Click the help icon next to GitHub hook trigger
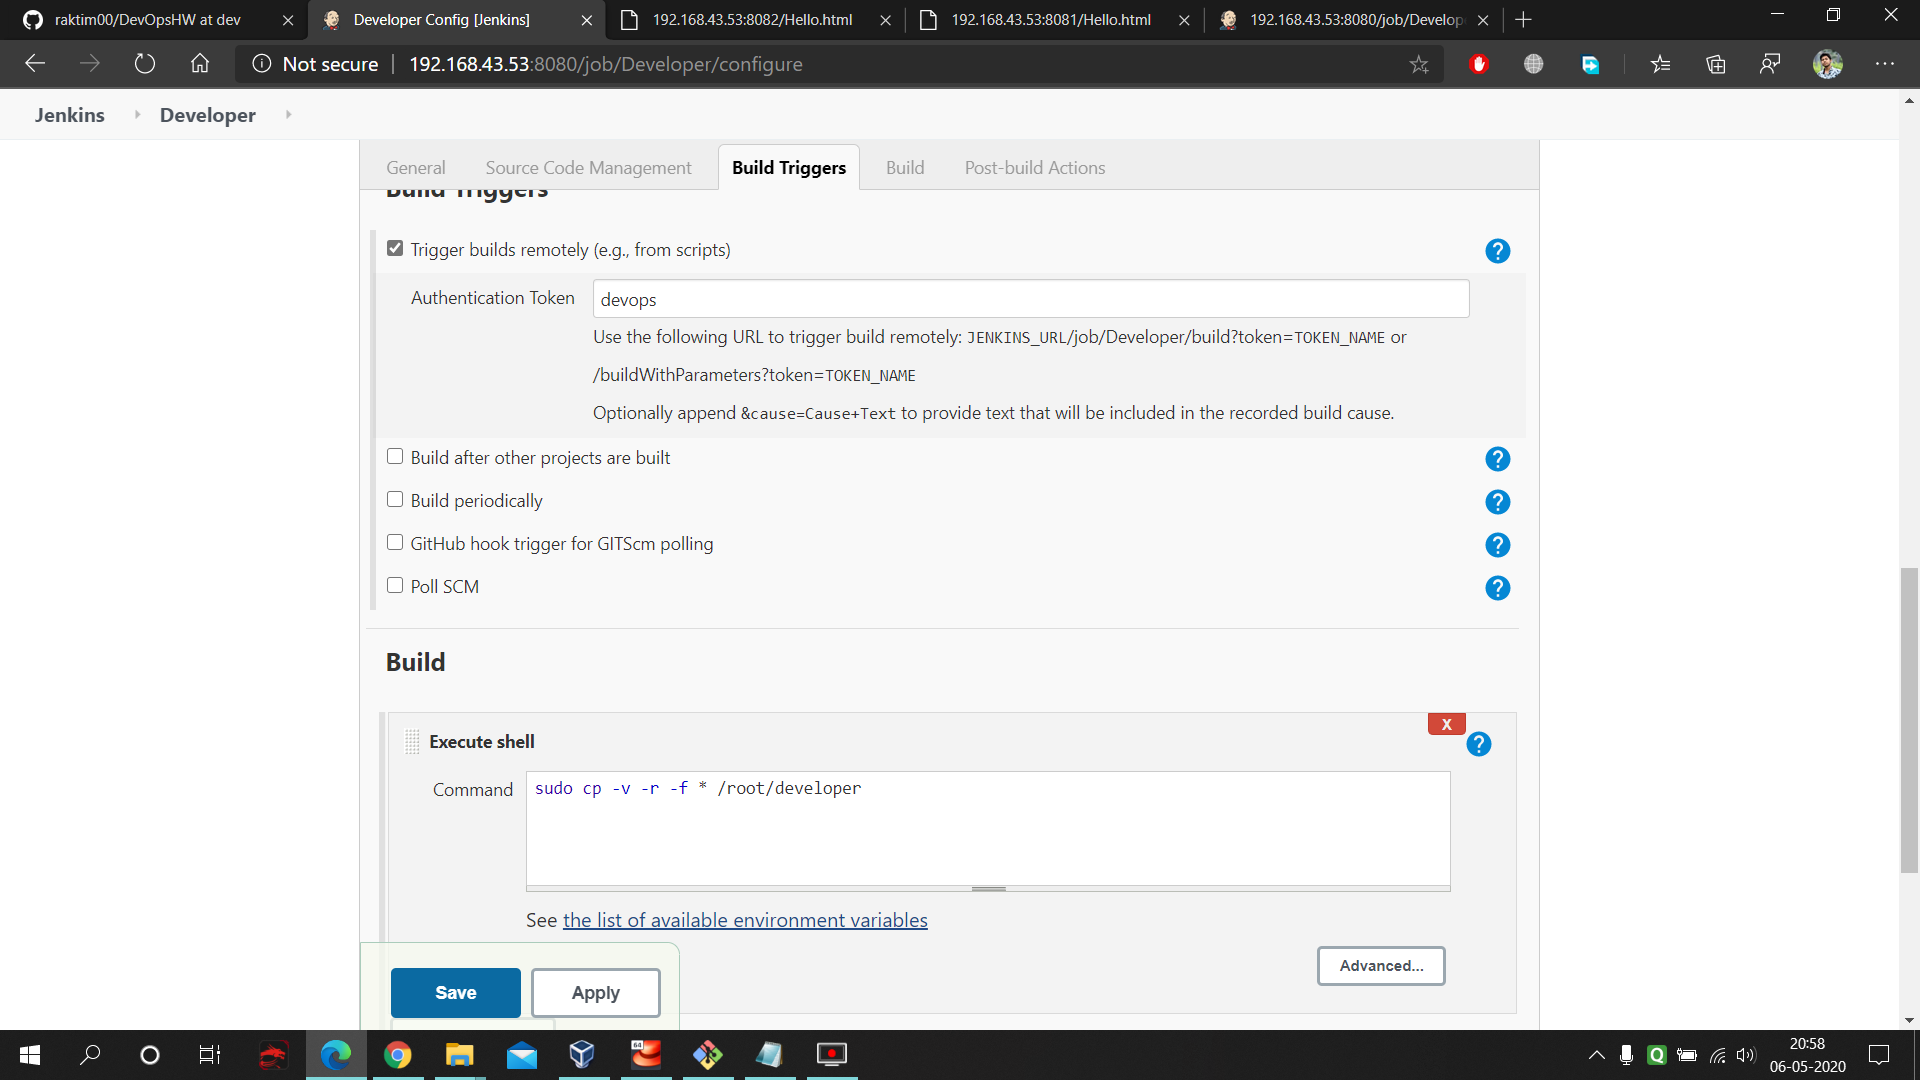Screen dimensions: 1920x1080 click(x=1497, y=545)
